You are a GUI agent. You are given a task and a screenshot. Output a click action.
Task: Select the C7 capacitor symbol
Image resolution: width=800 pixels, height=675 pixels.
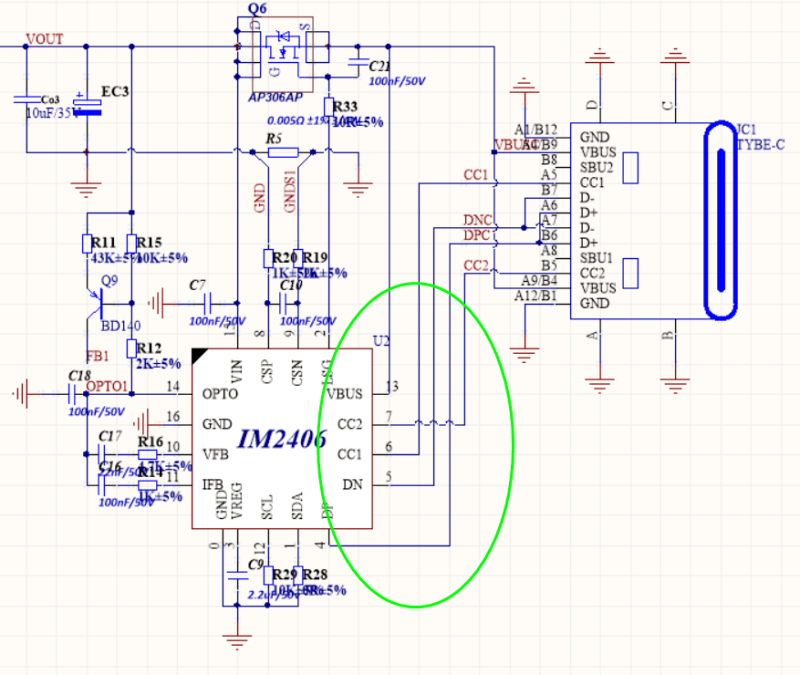coord(209,301)
